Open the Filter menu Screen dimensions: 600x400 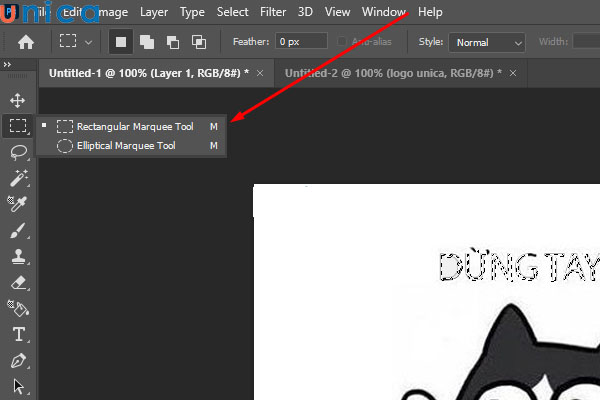pos(273,12)
